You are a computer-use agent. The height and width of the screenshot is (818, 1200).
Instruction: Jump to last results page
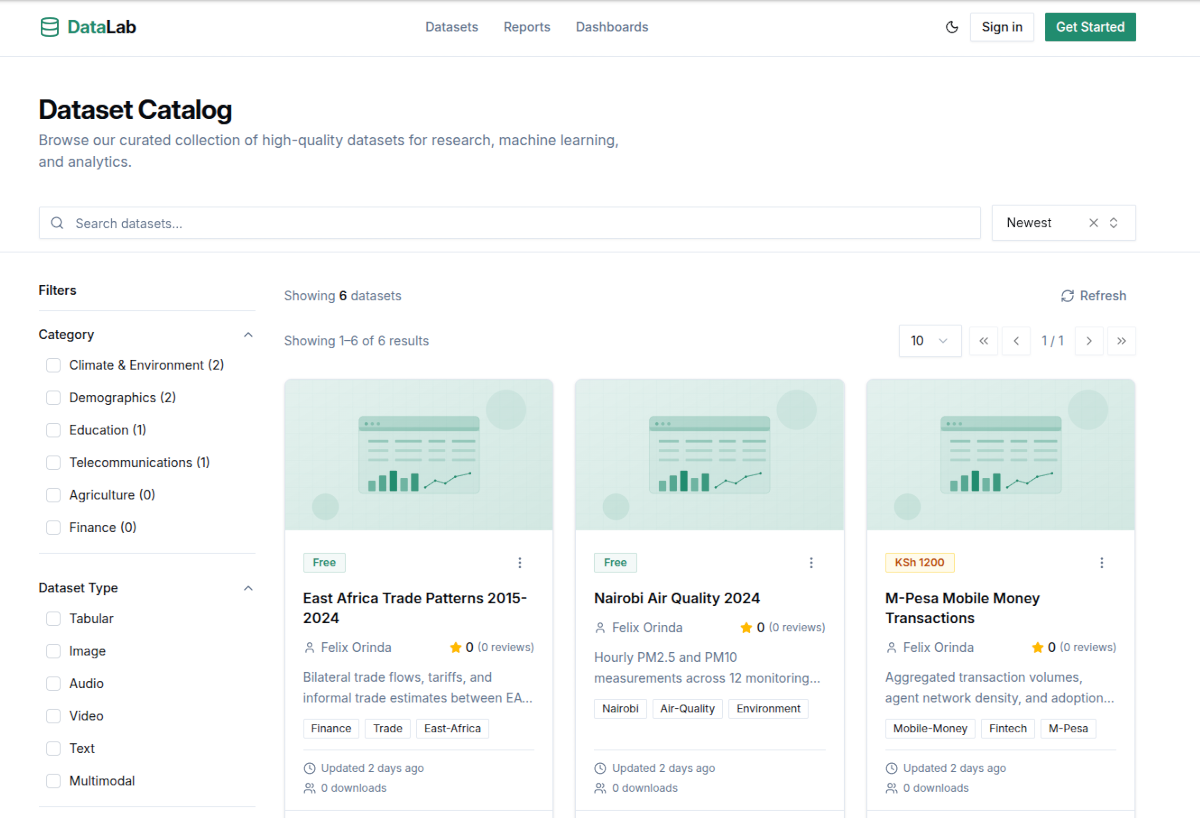(x=1122, y=341)
